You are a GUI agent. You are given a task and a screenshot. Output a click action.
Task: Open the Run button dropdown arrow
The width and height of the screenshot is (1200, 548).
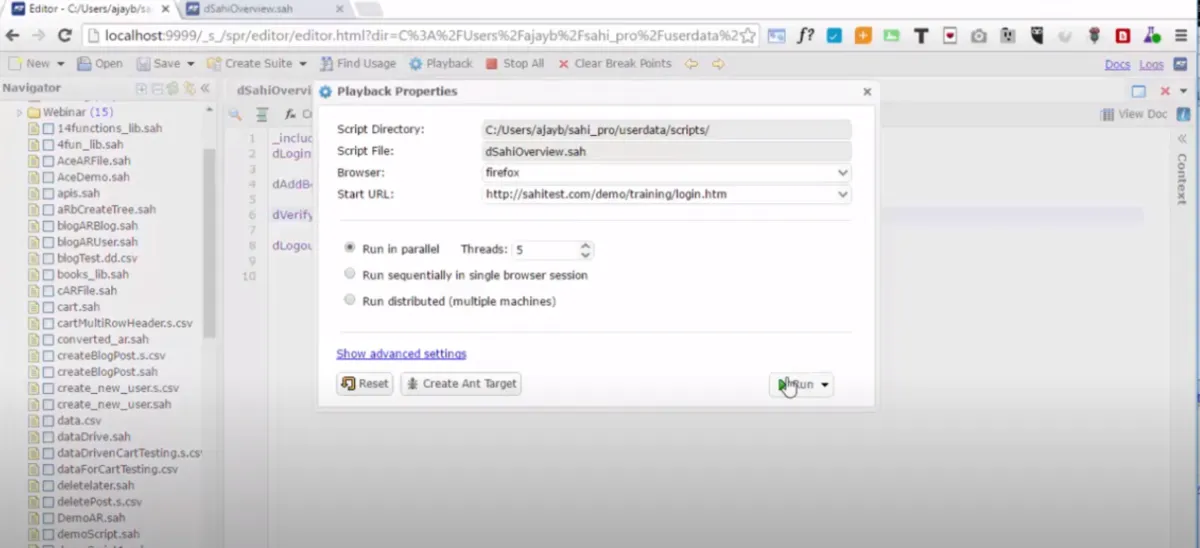[826, 385]
